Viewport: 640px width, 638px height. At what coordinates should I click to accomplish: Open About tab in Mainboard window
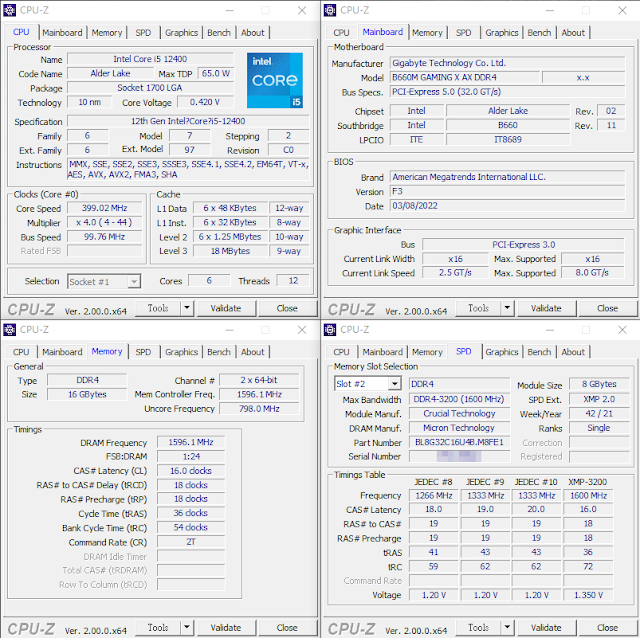click(573, 33)
